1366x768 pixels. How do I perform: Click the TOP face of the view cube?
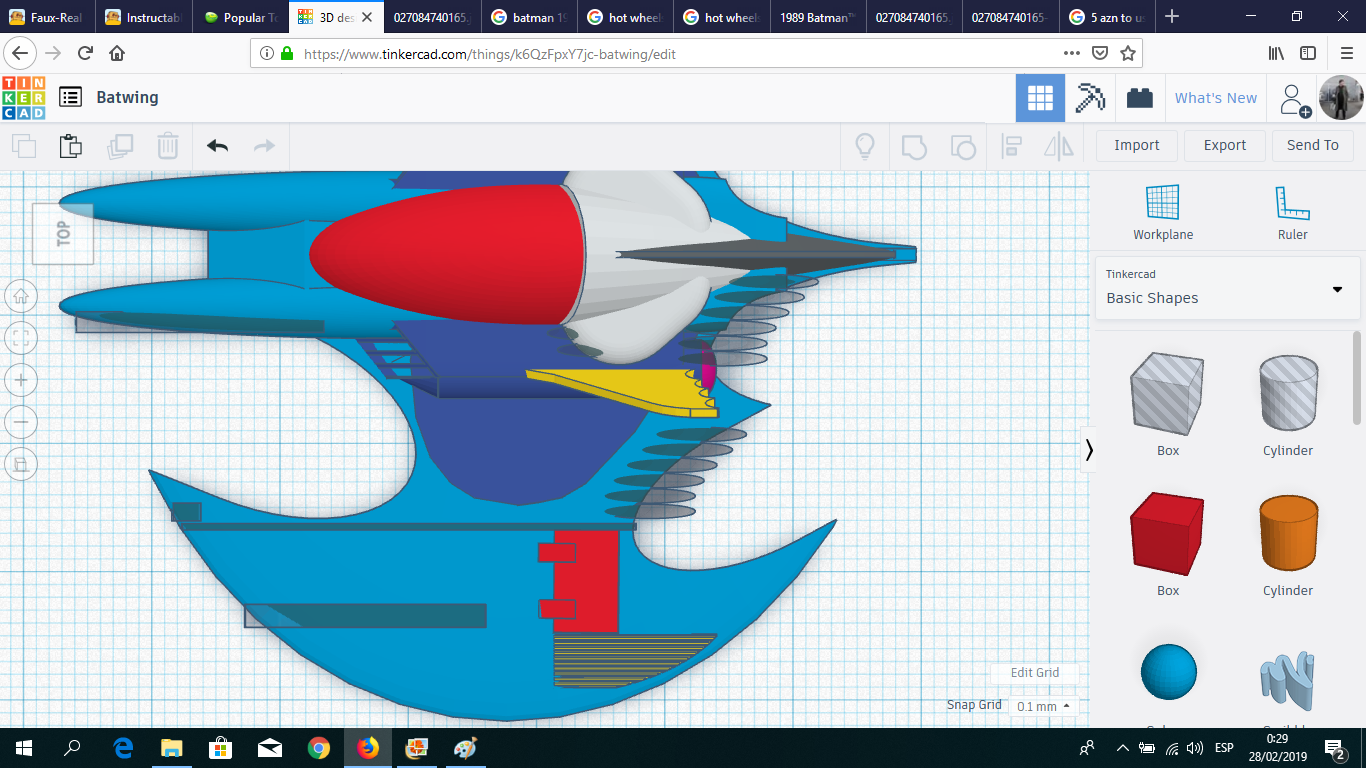[63, 234]
